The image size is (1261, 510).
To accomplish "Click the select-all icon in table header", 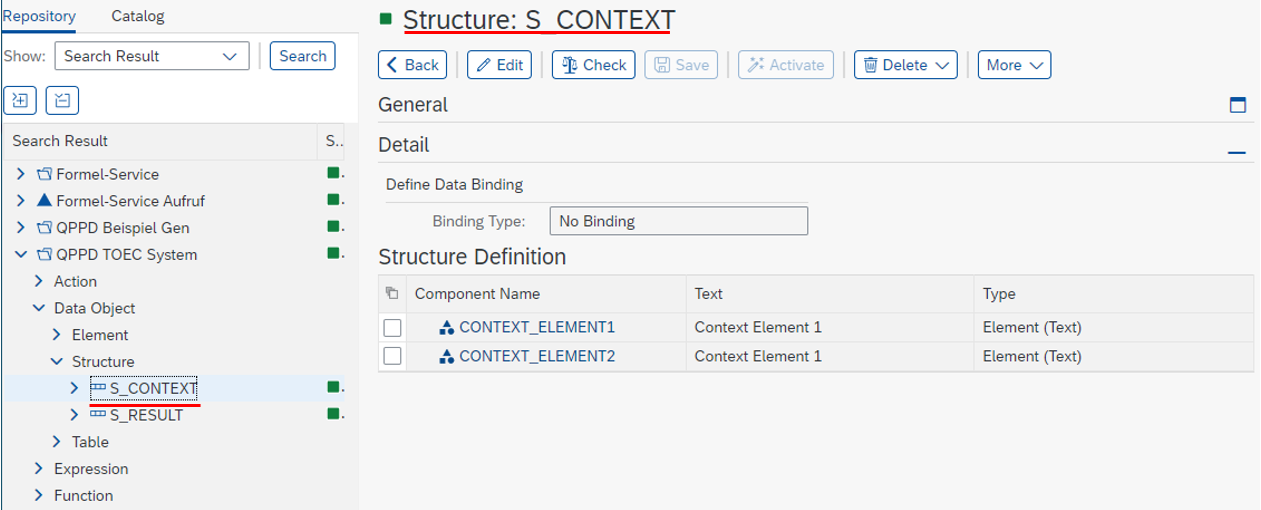I will (x=392, y=294).
